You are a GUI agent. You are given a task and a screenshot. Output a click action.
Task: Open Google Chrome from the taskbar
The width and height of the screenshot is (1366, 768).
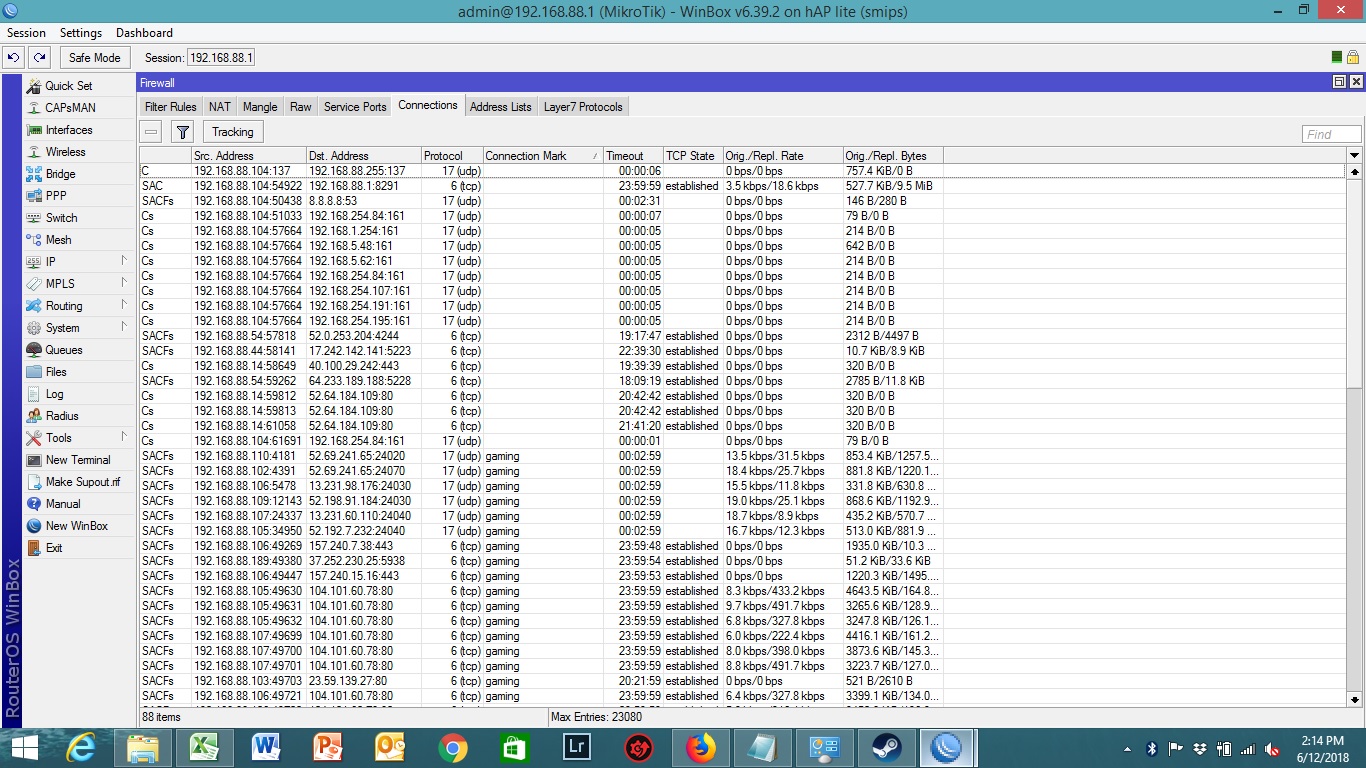(452, 747)
